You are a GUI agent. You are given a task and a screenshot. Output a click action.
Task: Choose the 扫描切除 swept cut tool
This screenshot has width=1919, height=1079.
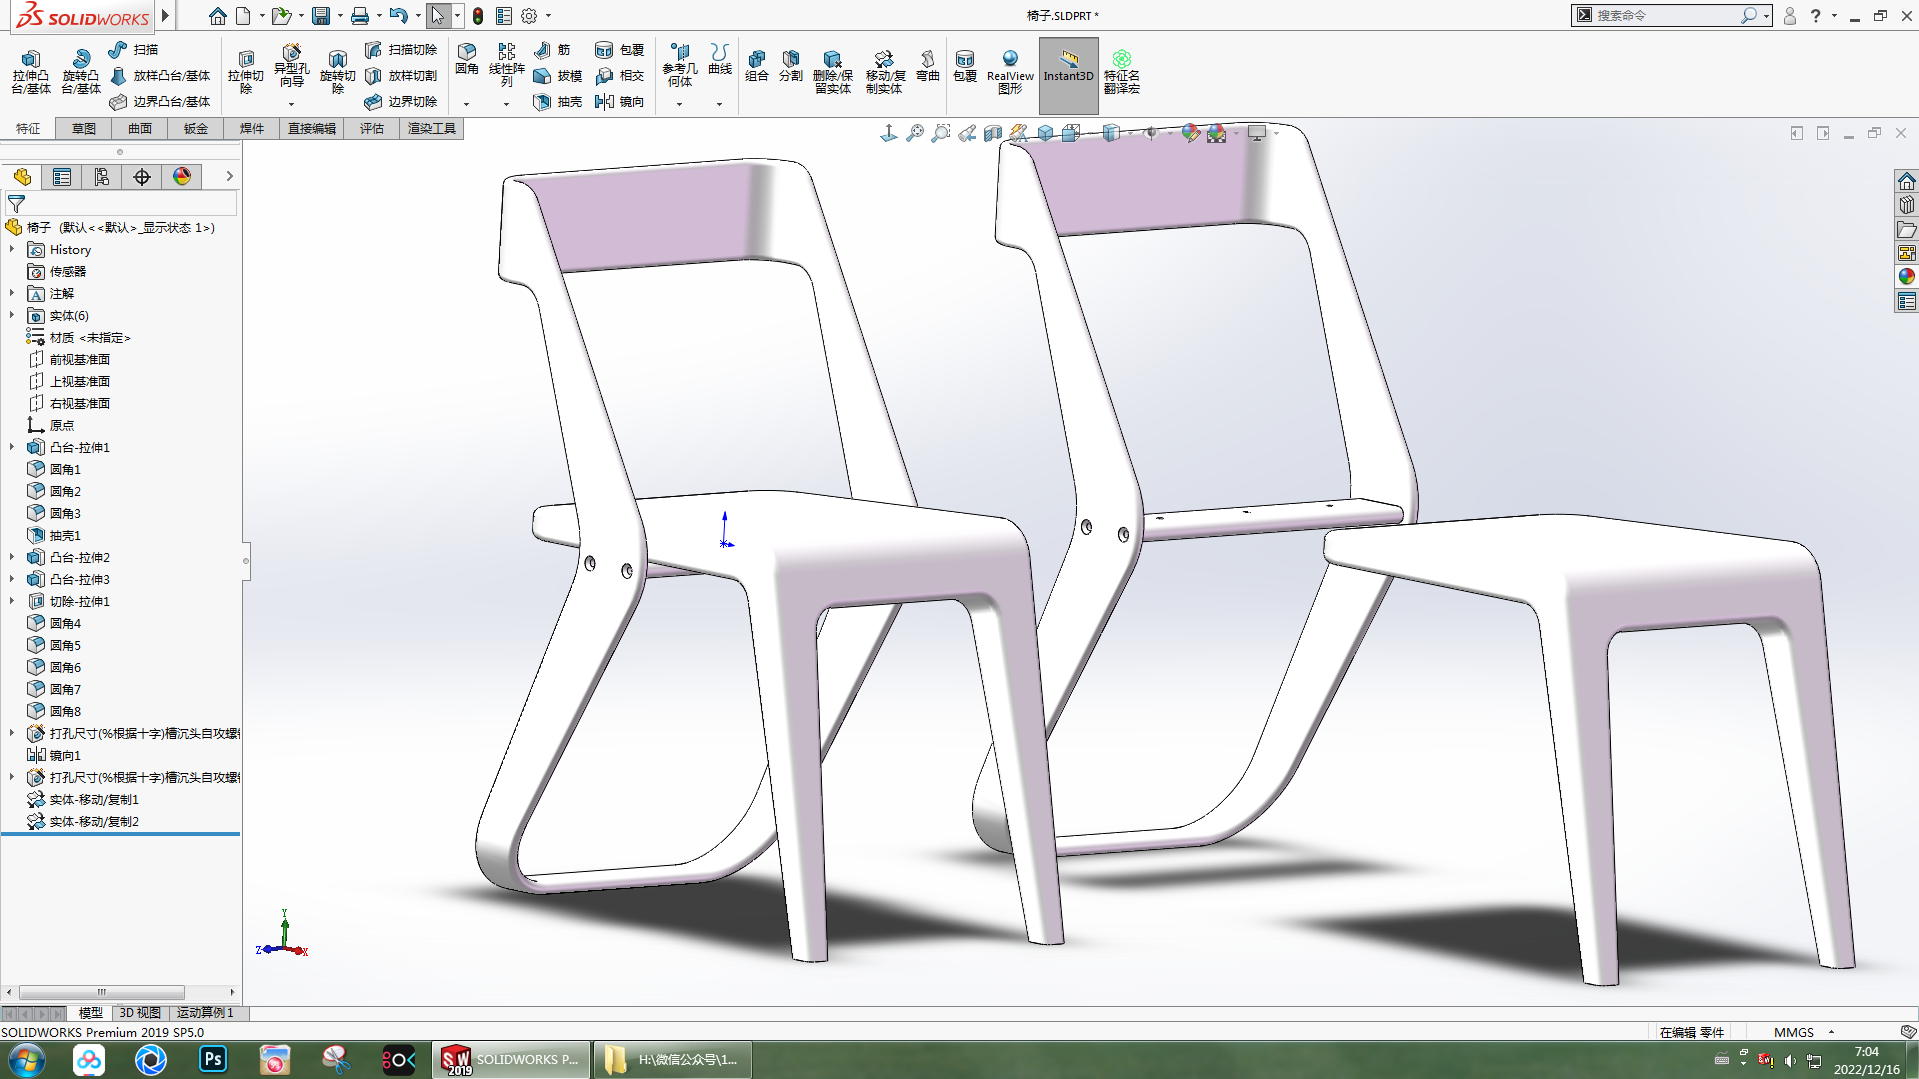pyautogui.click(x=400, y=49)
